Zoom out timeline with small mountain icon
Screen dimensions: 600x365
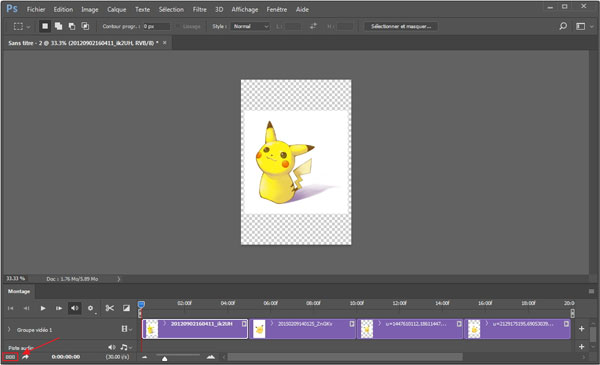point(145,357)
